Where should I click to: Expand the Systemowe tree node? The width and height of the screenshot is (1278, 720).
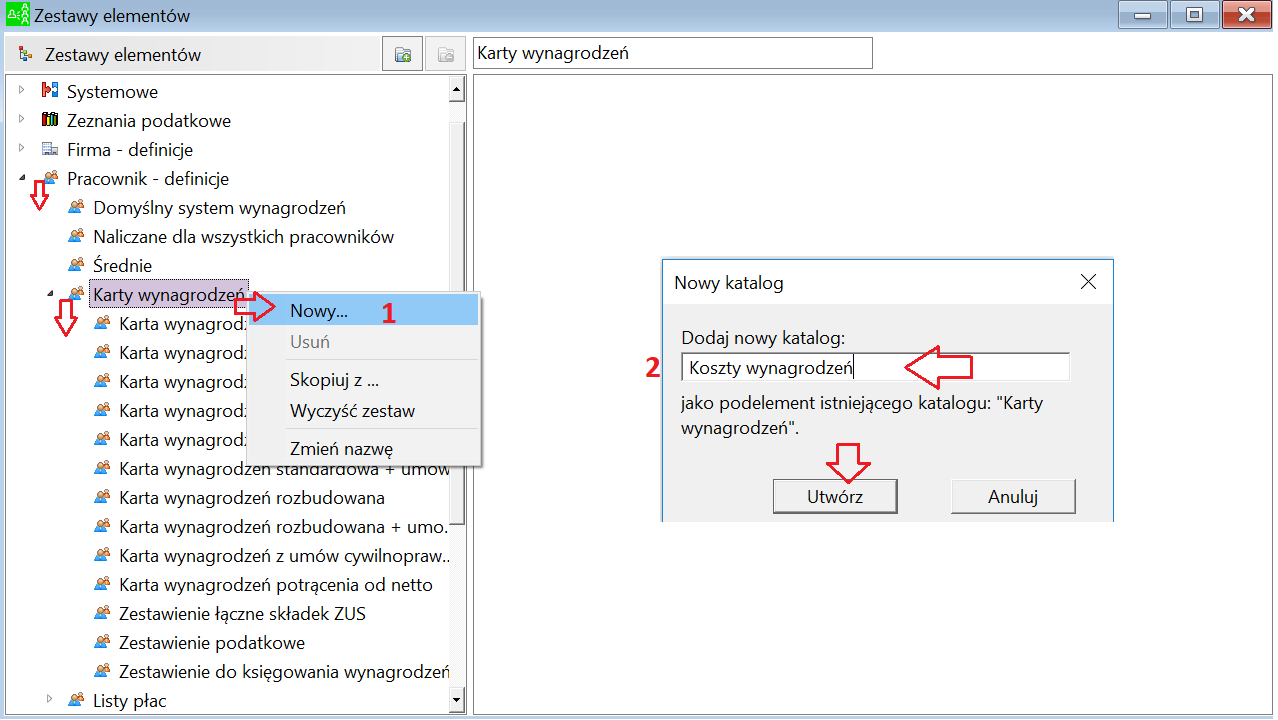[x=22, y=91]
